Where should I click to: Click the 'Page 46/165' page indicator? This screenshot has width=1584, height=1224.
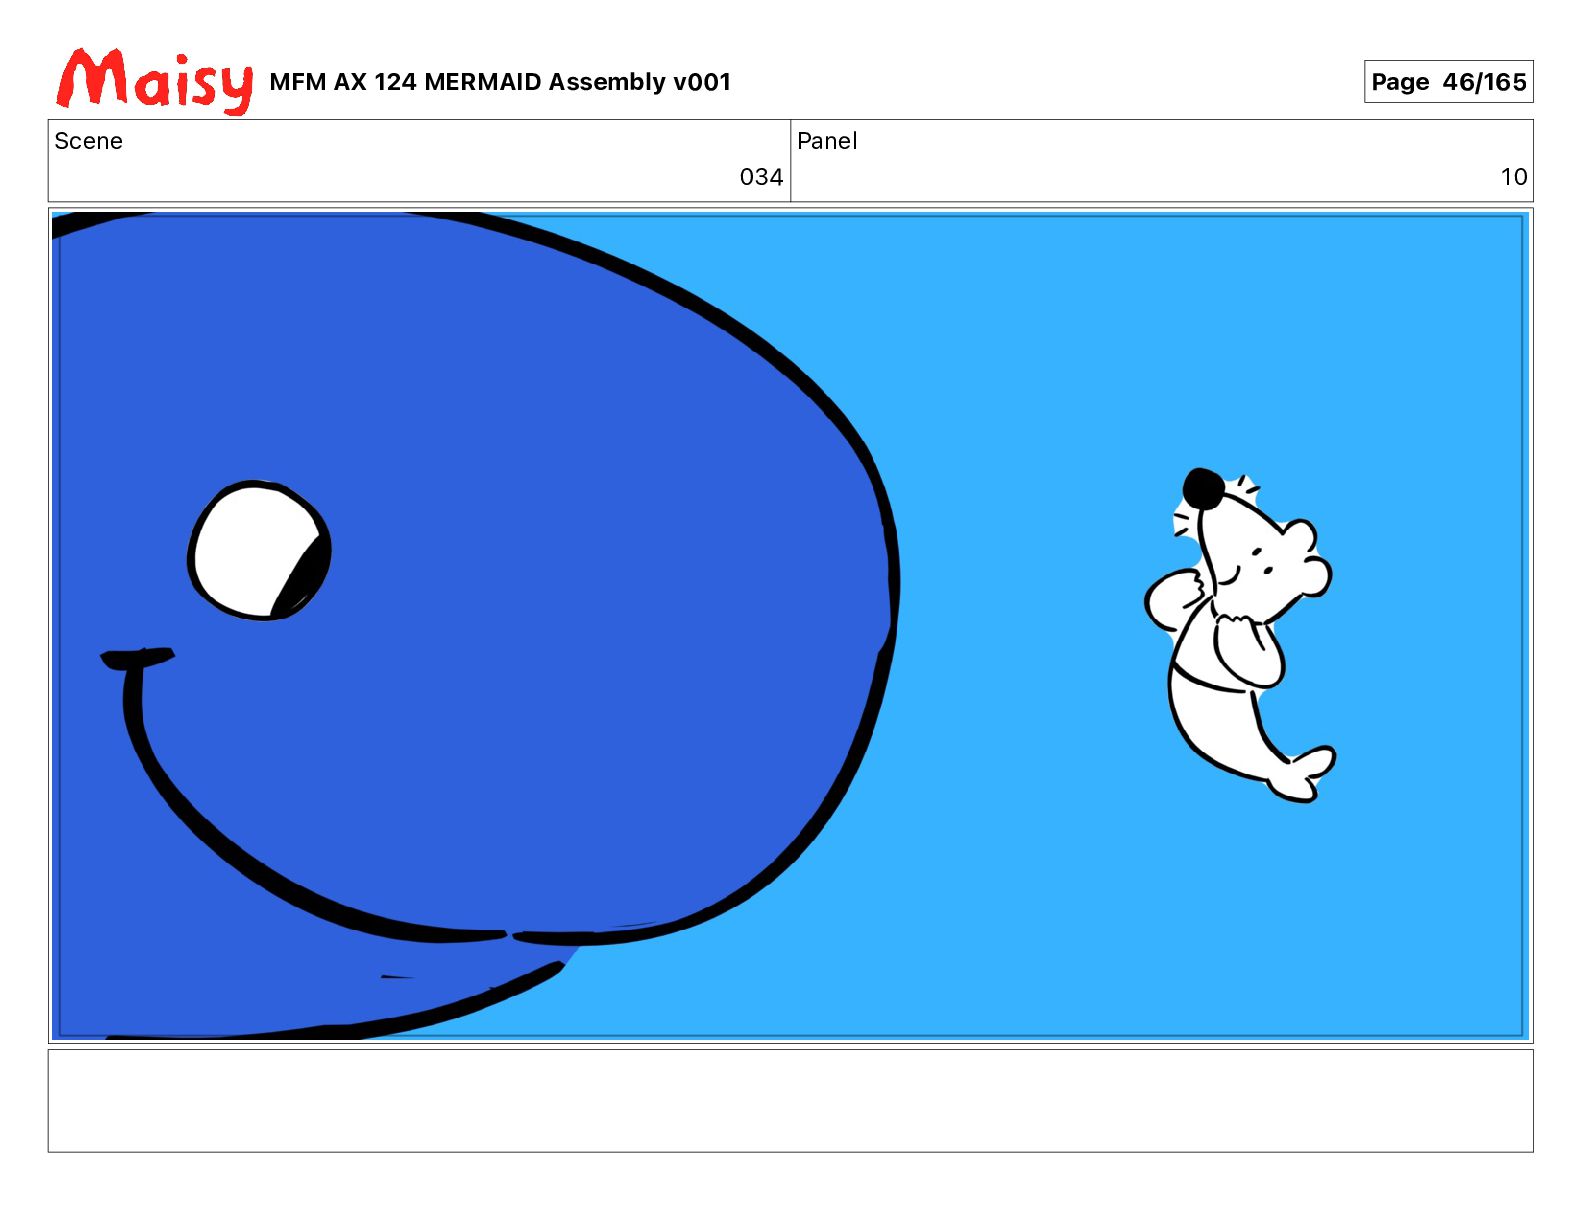click(1448, 82)
